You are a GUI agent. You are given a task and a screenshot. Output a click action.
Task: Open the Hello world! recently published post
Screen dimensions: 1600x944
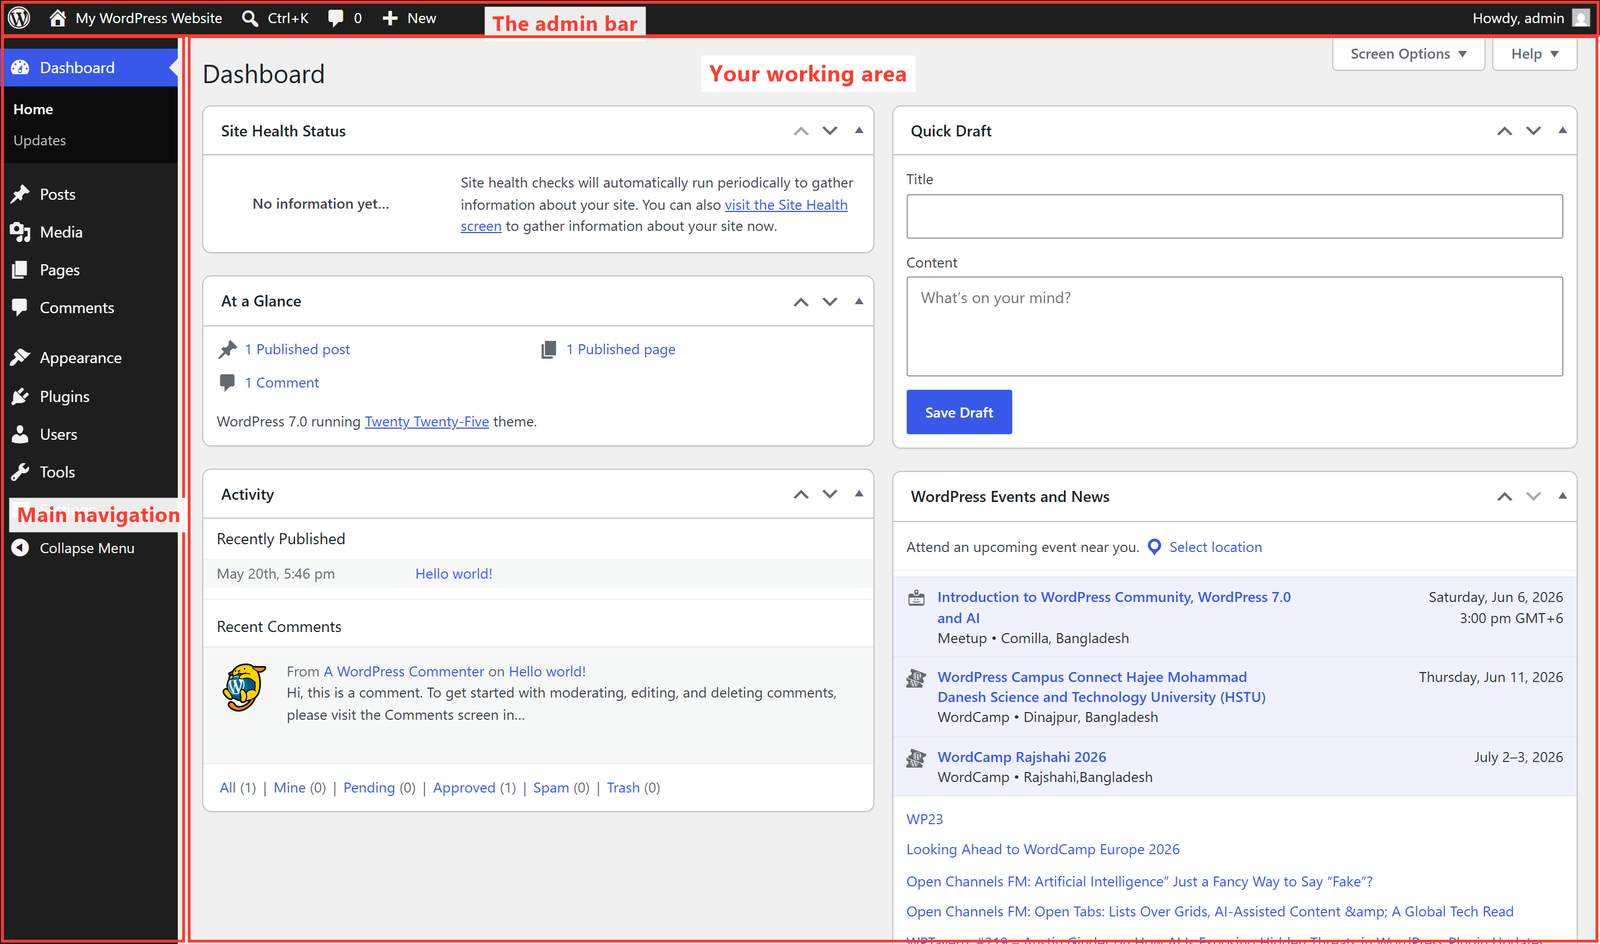[x=454, y=574]
